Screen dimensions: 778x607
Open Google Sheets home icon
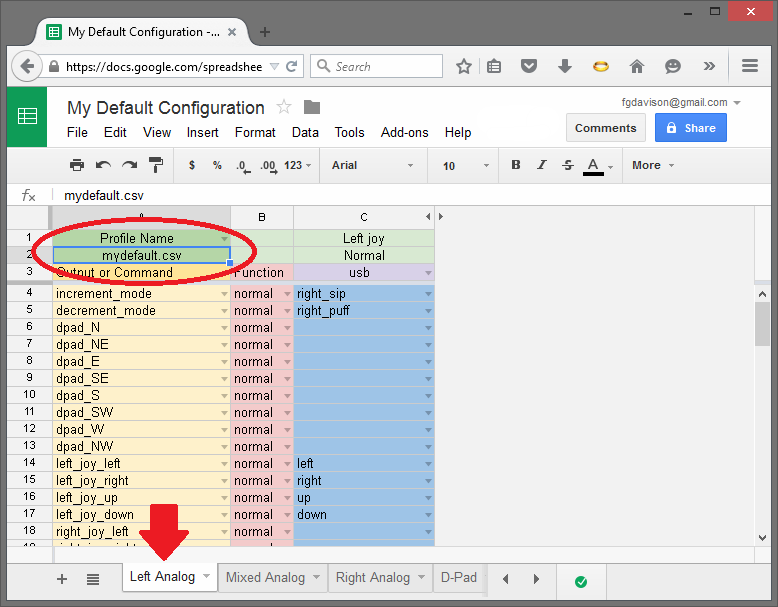[x=27, y=117]
